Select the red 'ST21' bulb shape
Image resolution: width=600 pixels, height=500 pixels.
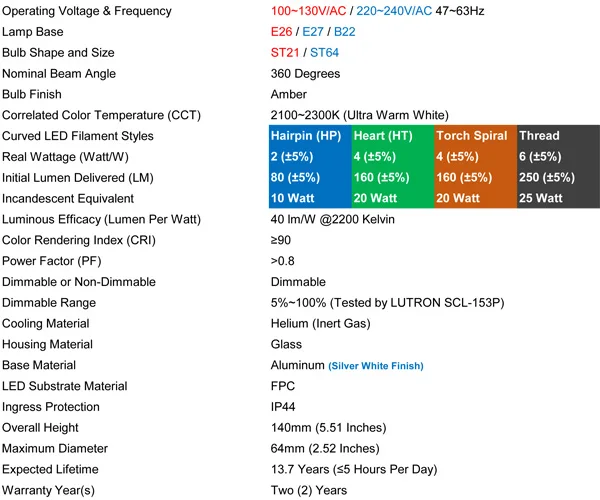coord(285,52)
